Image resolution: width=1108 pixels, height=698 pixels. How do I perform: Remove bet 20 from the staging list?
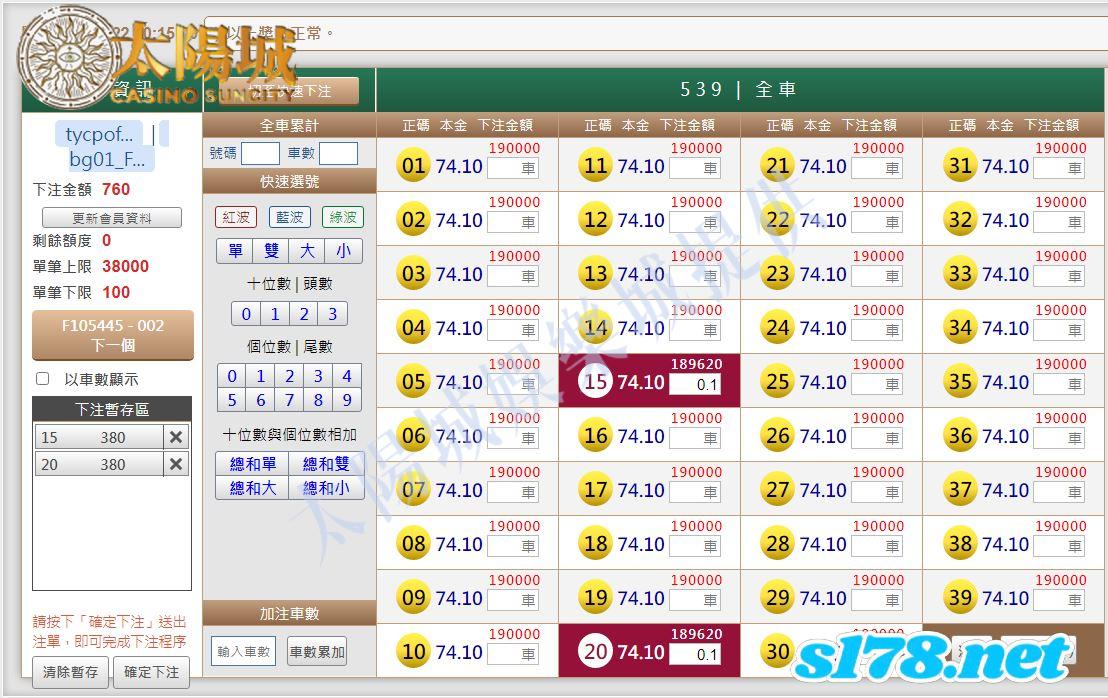176,464
